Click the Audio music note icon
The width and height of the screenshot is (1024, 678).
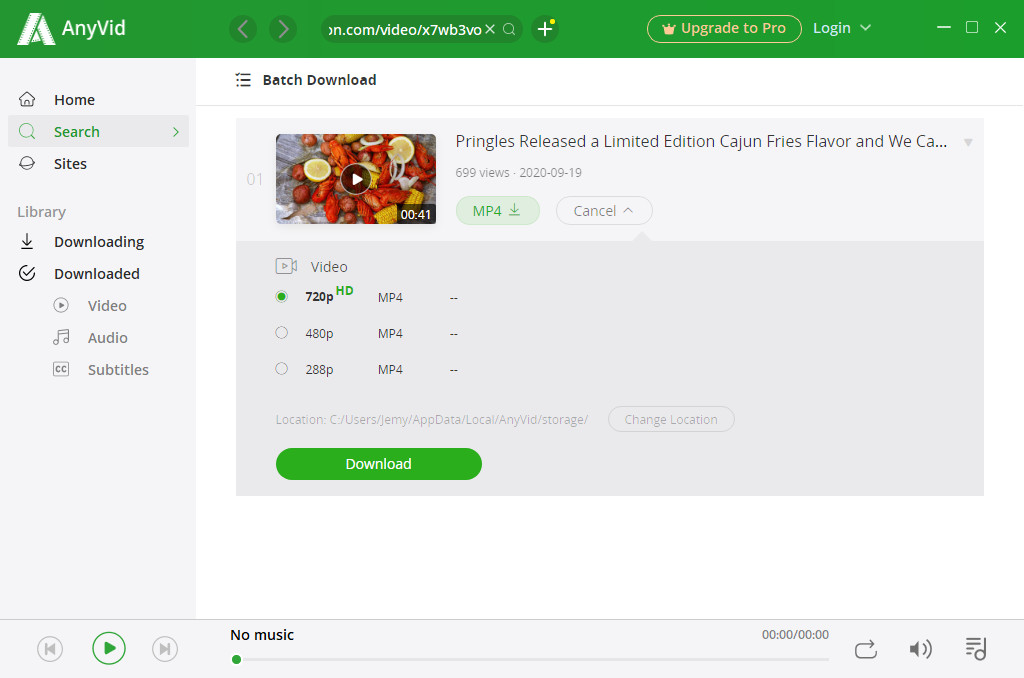pos(61,337)
